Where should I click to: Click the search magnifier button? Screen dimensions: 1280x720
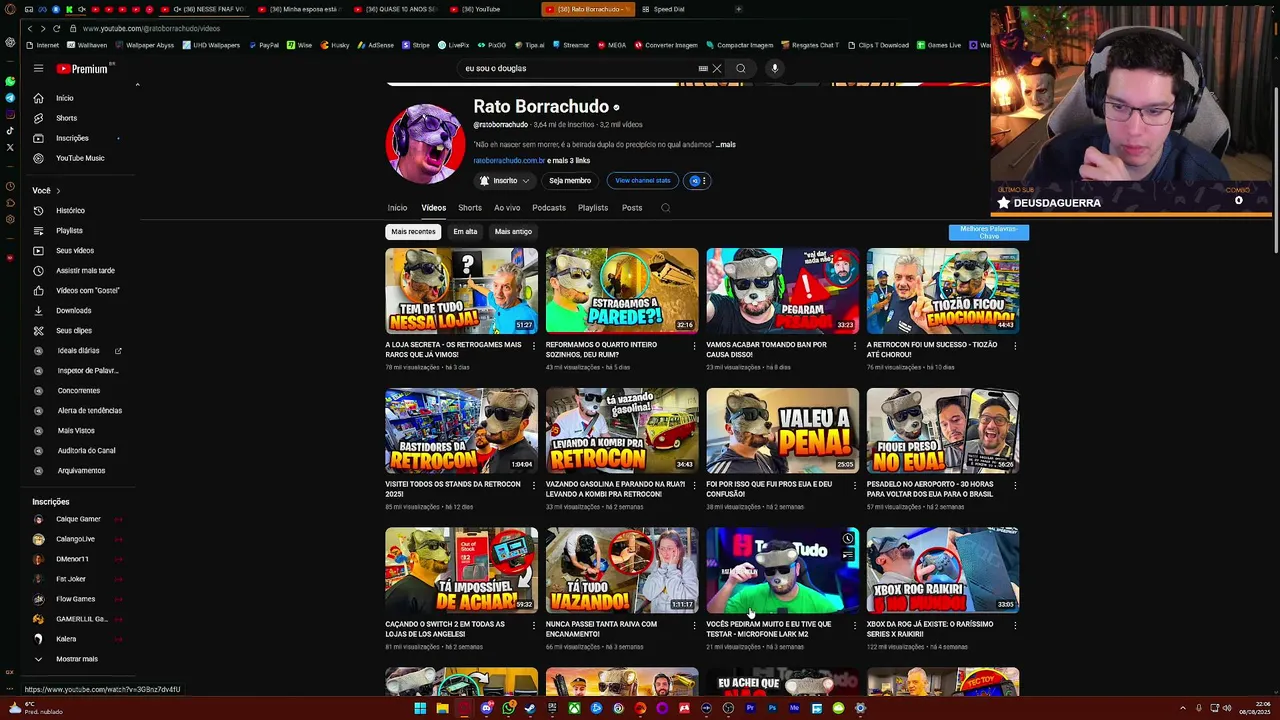pos(741,68)
